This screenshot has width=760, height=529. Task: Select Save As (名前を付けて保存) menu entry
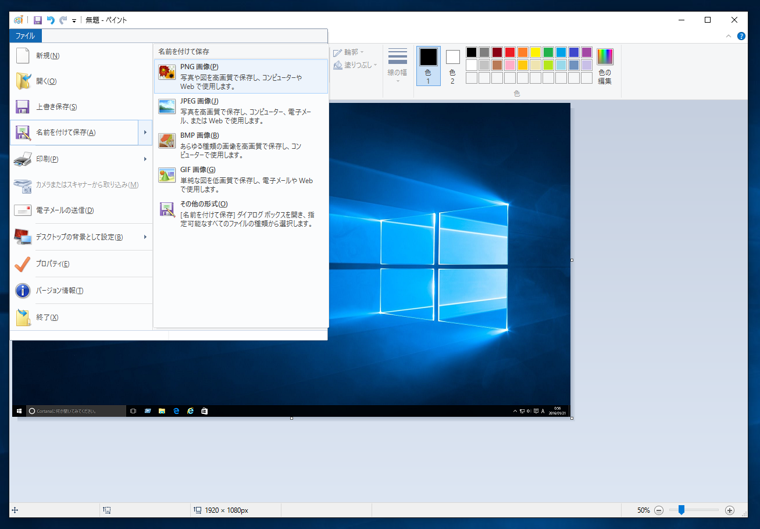[x=75, y=132]
